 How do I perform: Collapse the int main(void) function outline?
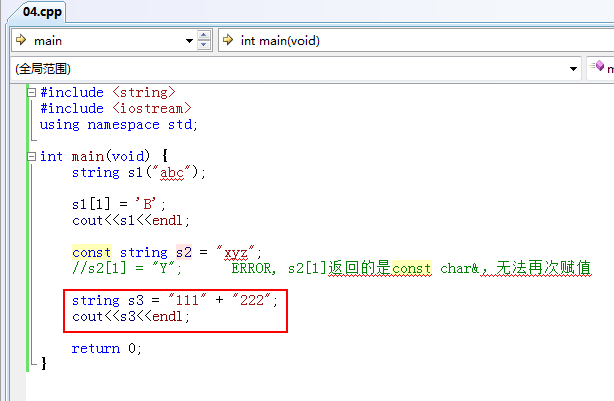point(31,157)
